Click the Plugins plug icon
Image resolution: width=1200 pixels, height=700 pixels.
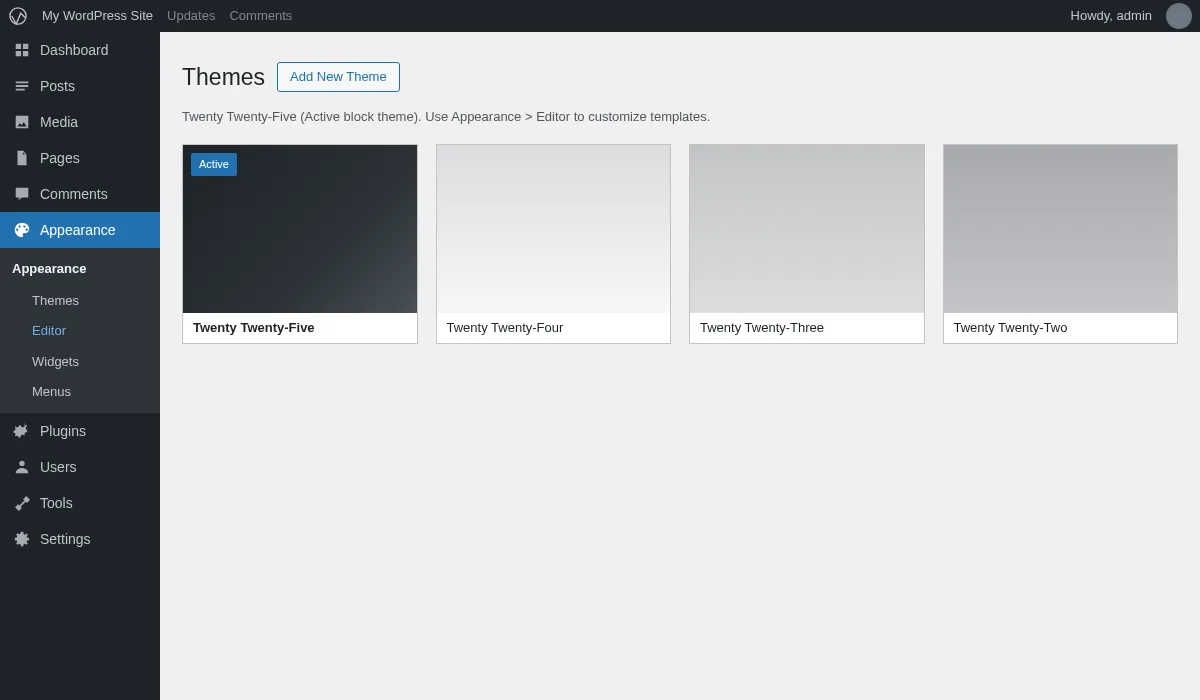22,431
